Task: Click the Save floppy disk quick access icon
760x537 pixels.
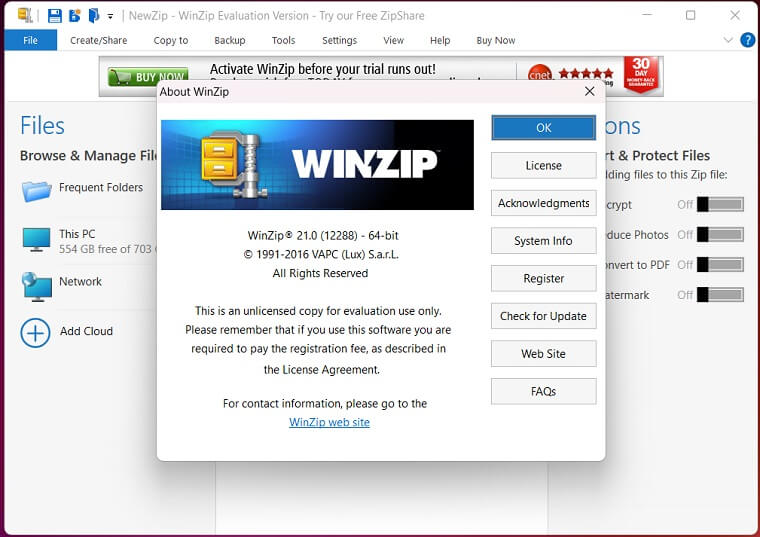Action: coord(54,16)
